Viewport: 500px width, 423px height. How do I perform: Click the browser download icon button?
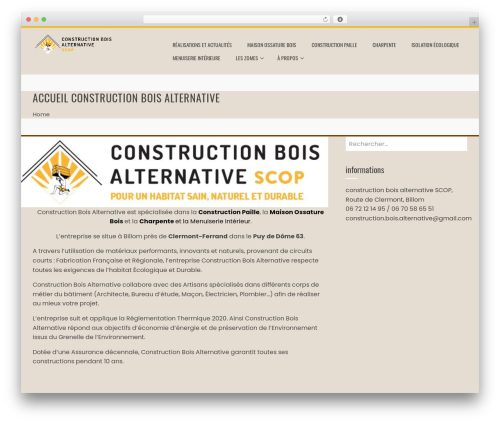[340, 20]
